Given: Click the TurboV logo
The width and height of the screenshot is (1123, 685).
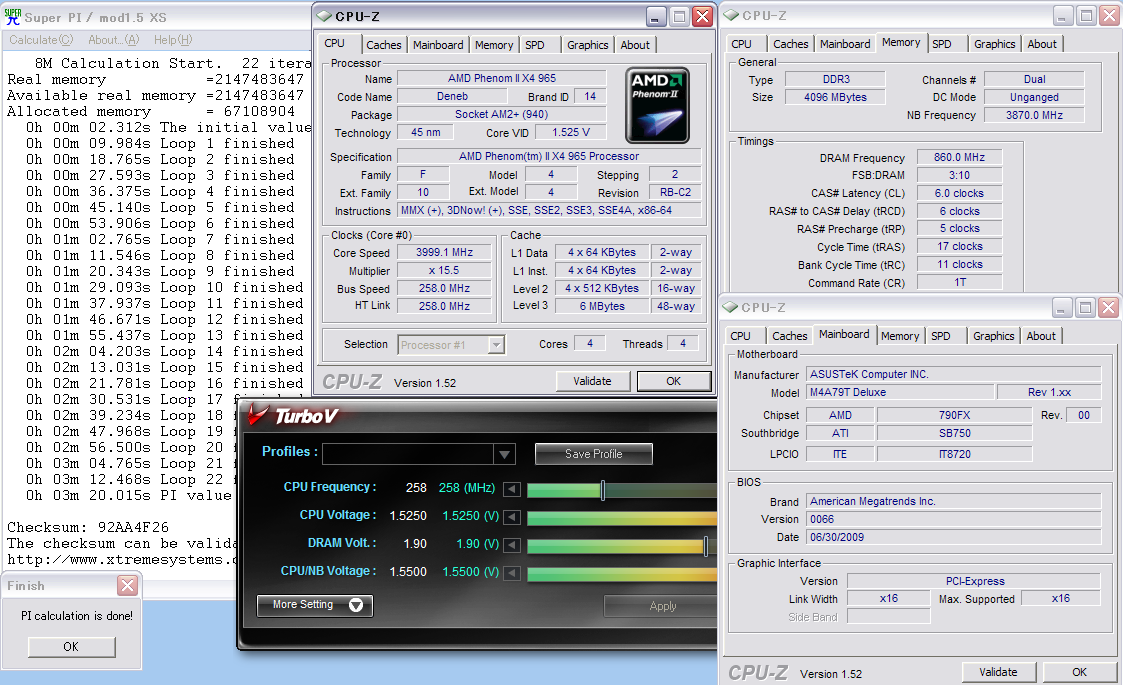Looking at the screenshot, I should tap(294, 416).
